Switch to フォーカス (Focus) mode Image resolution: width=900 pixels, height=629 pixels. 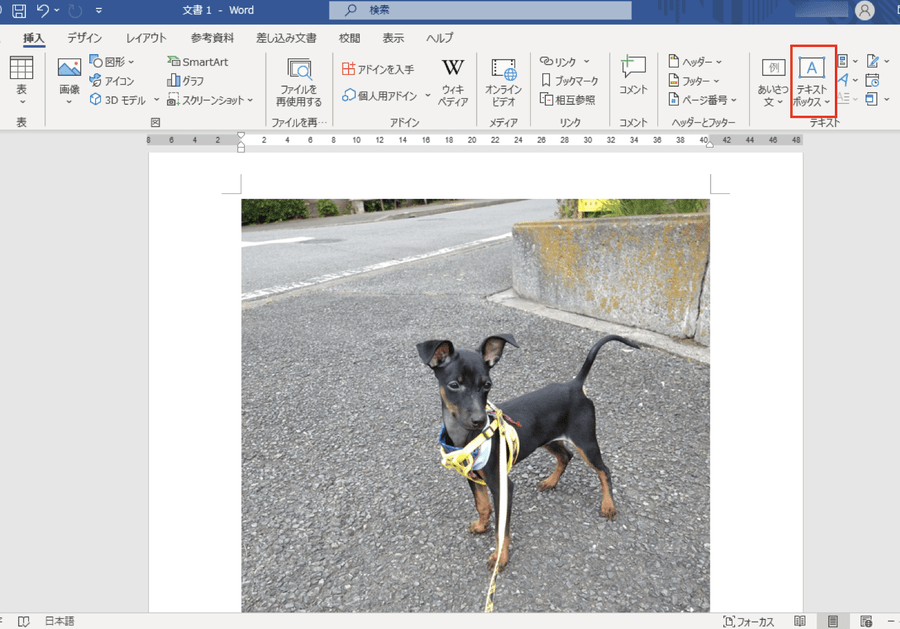point(748,622)
